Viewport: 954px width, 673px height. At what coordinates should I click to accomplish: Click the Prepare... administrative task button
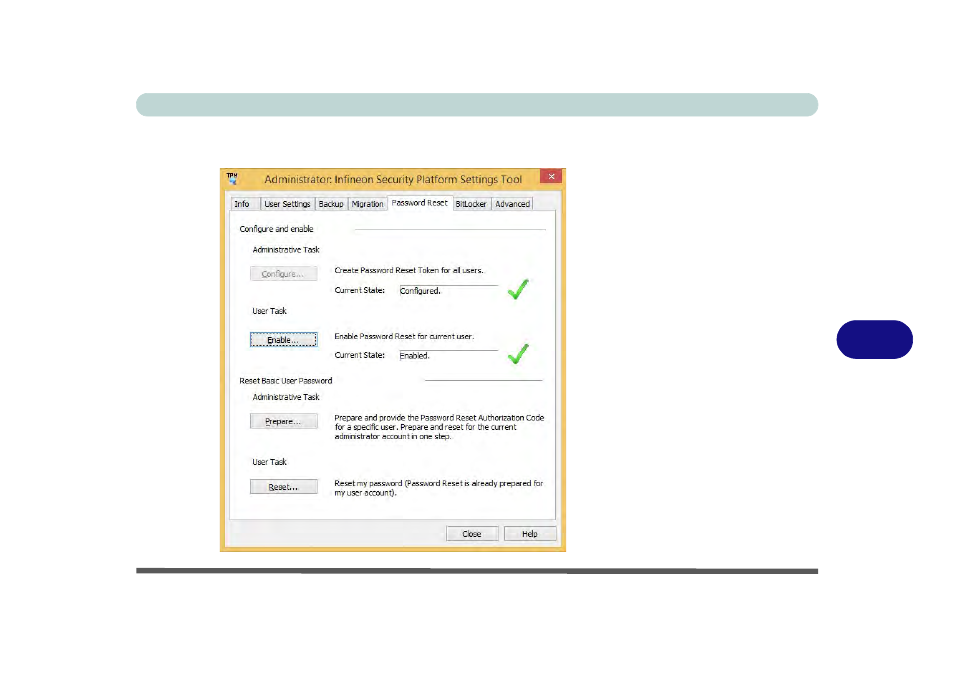[284, 421]
